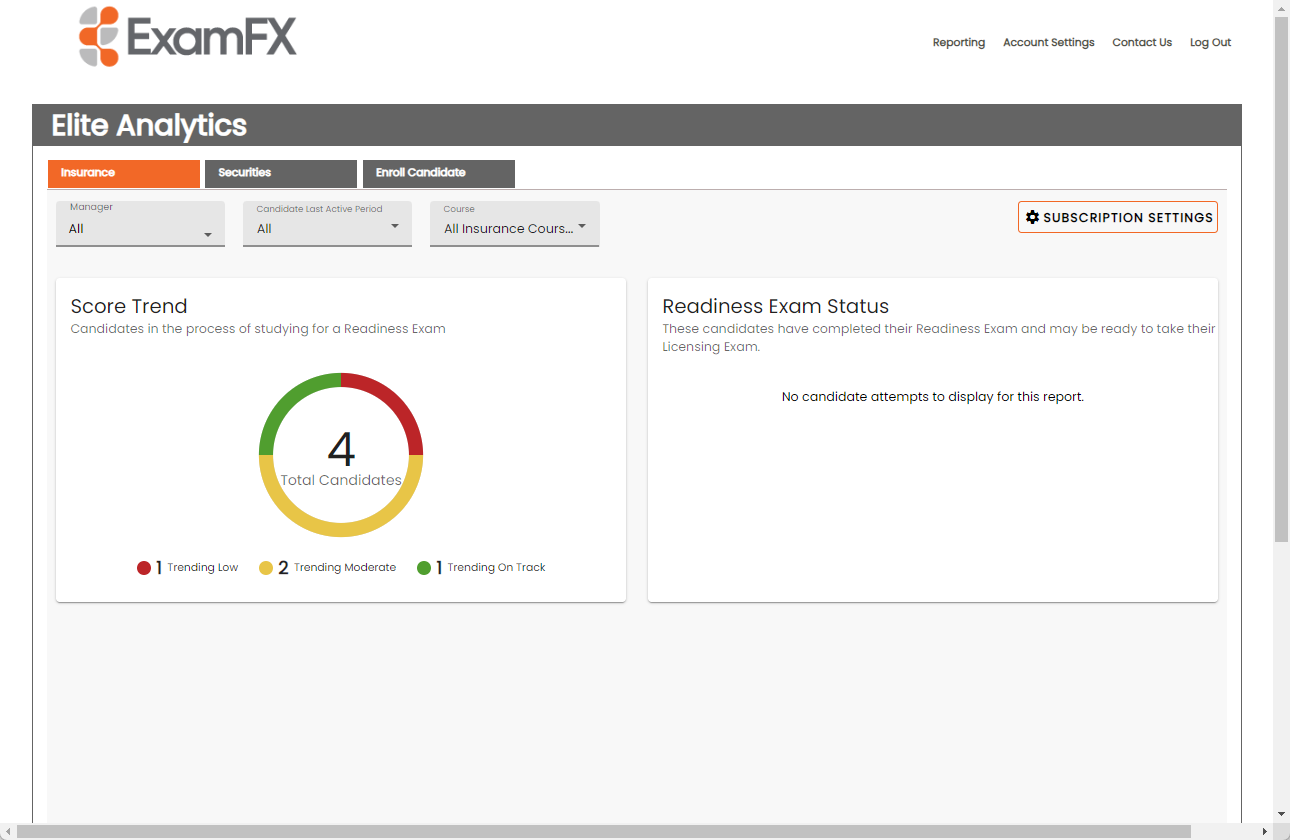Click the Contact Us link
Image resolution: width=1290 pixels, height=840 pixels.
pos(1141,42)
